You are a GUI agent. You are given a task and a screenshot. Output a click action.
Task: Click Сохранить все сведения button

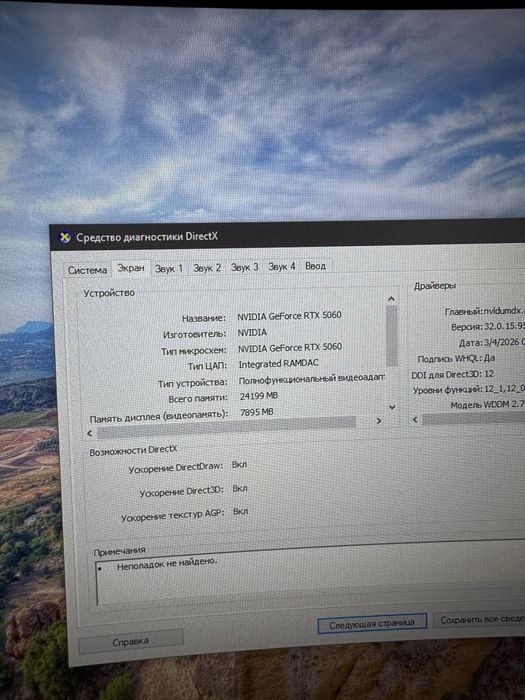[x=480, y=620]
